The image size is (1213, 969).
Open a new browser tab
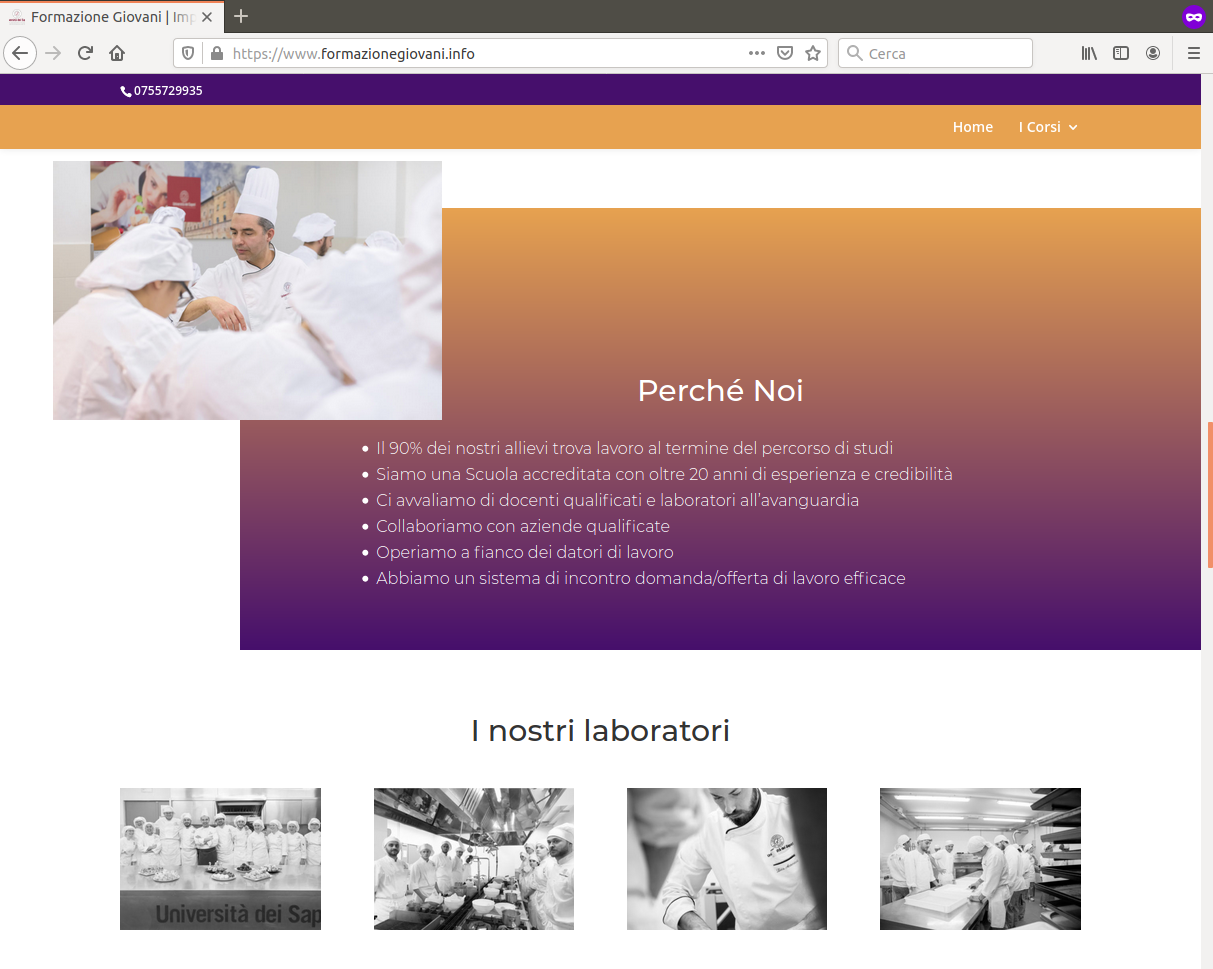pos(241,16)
